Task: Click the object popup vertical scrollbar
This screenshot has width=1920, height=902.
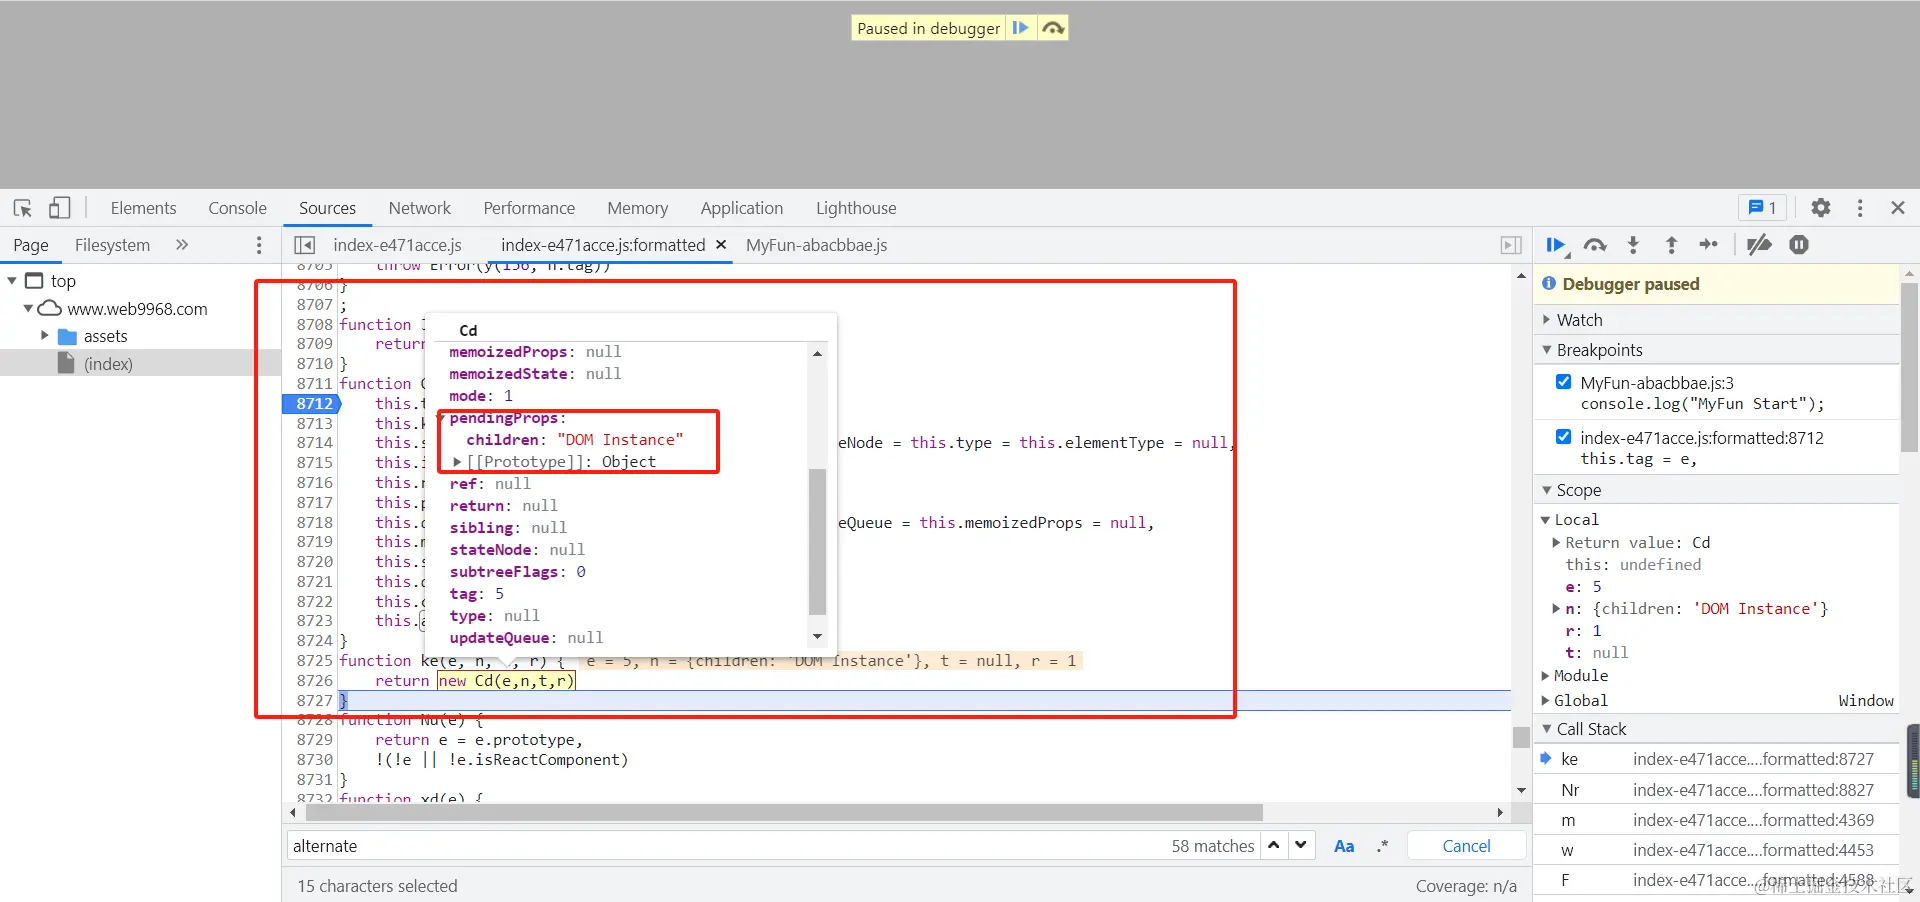Action: point(817,541)
